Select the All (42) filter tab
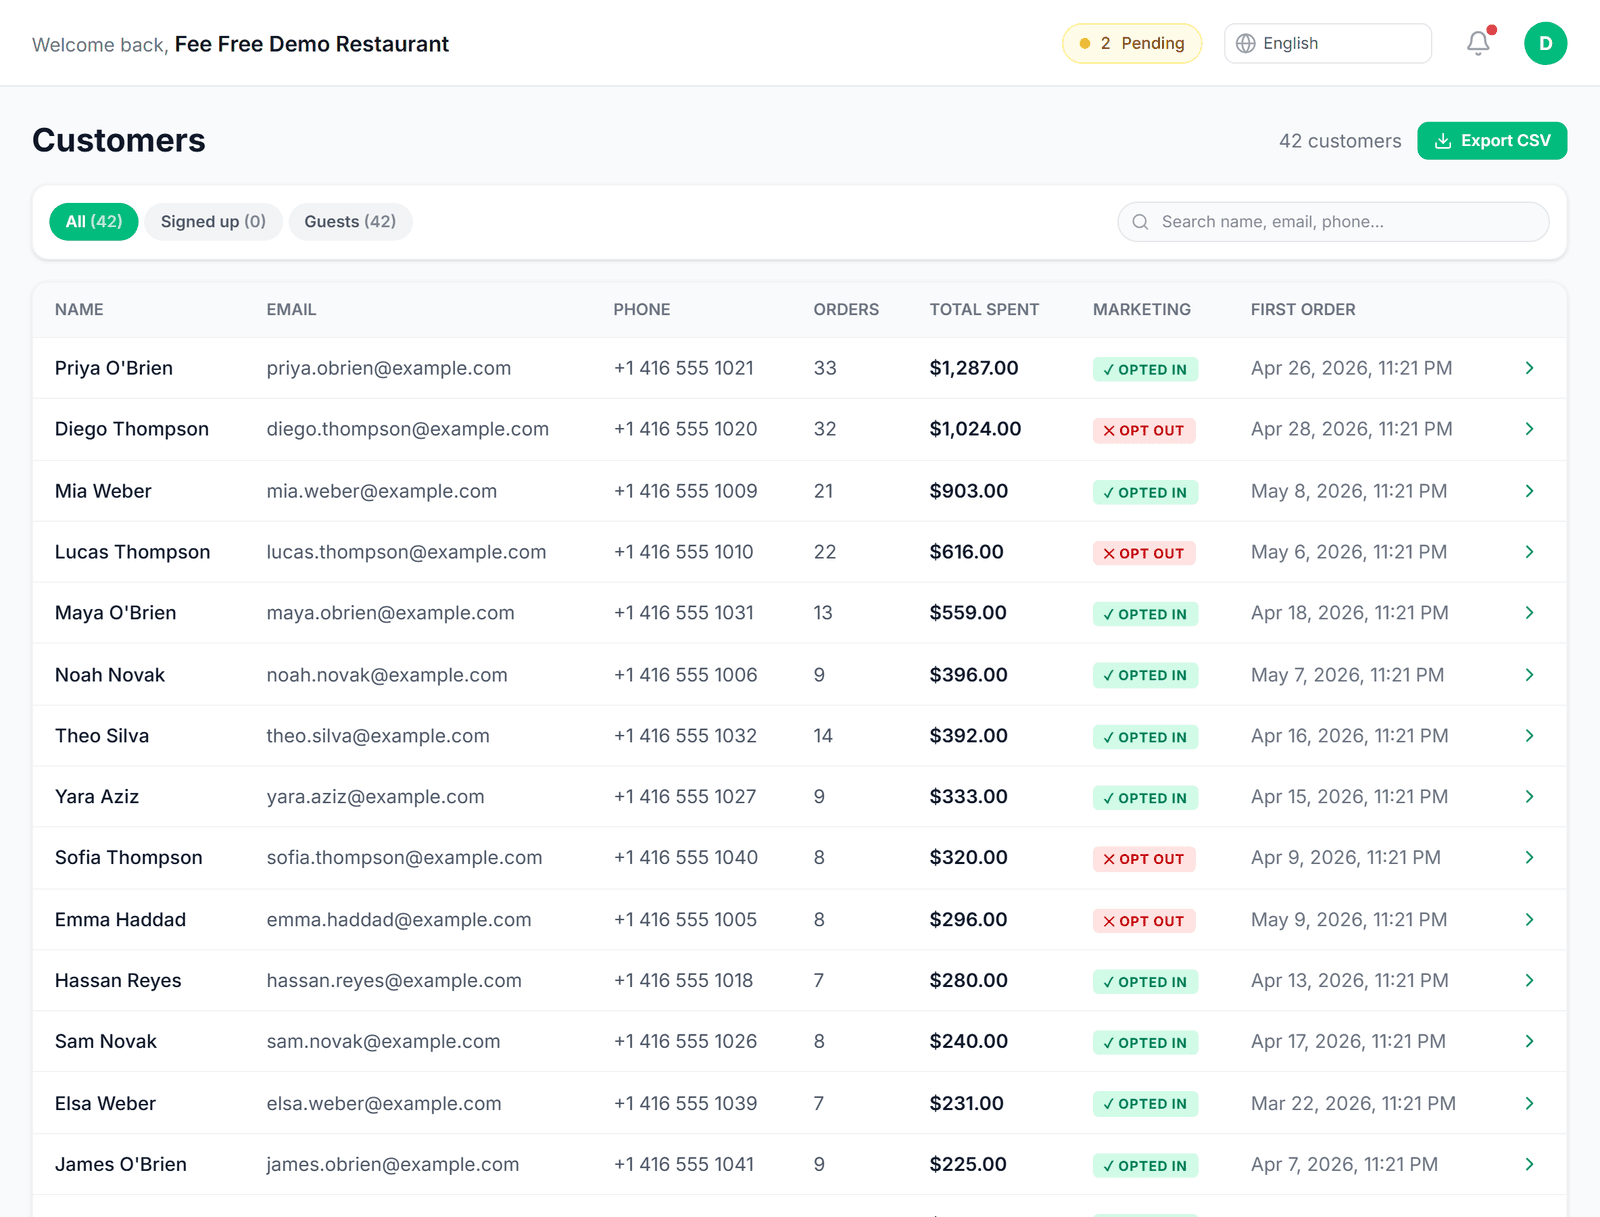The width and height of the screenshot is (1600, 1217). tap(94, 222)
